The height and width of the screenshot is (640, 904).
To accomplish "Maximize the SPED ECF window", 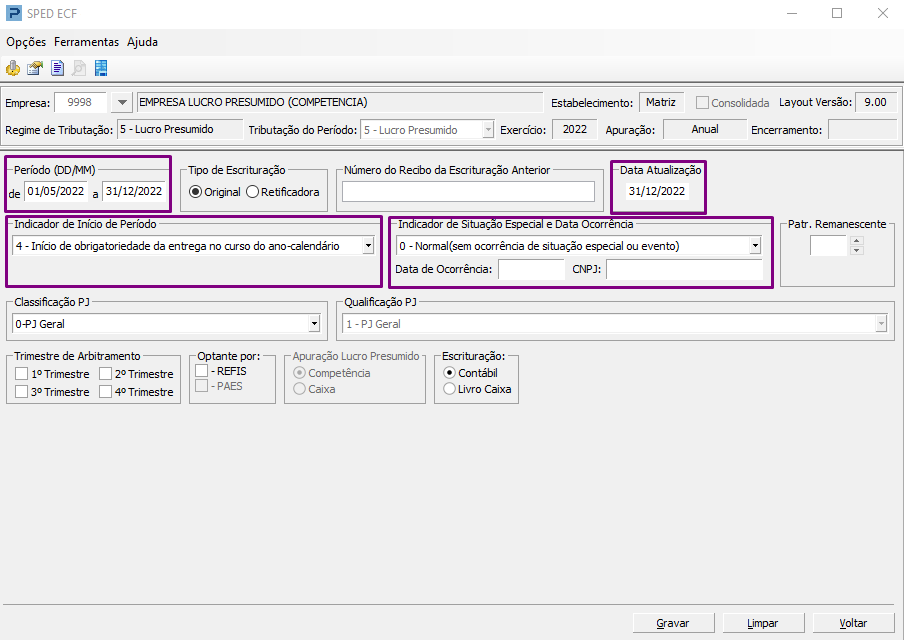I will pyautogui.click(x=837, y=13).
